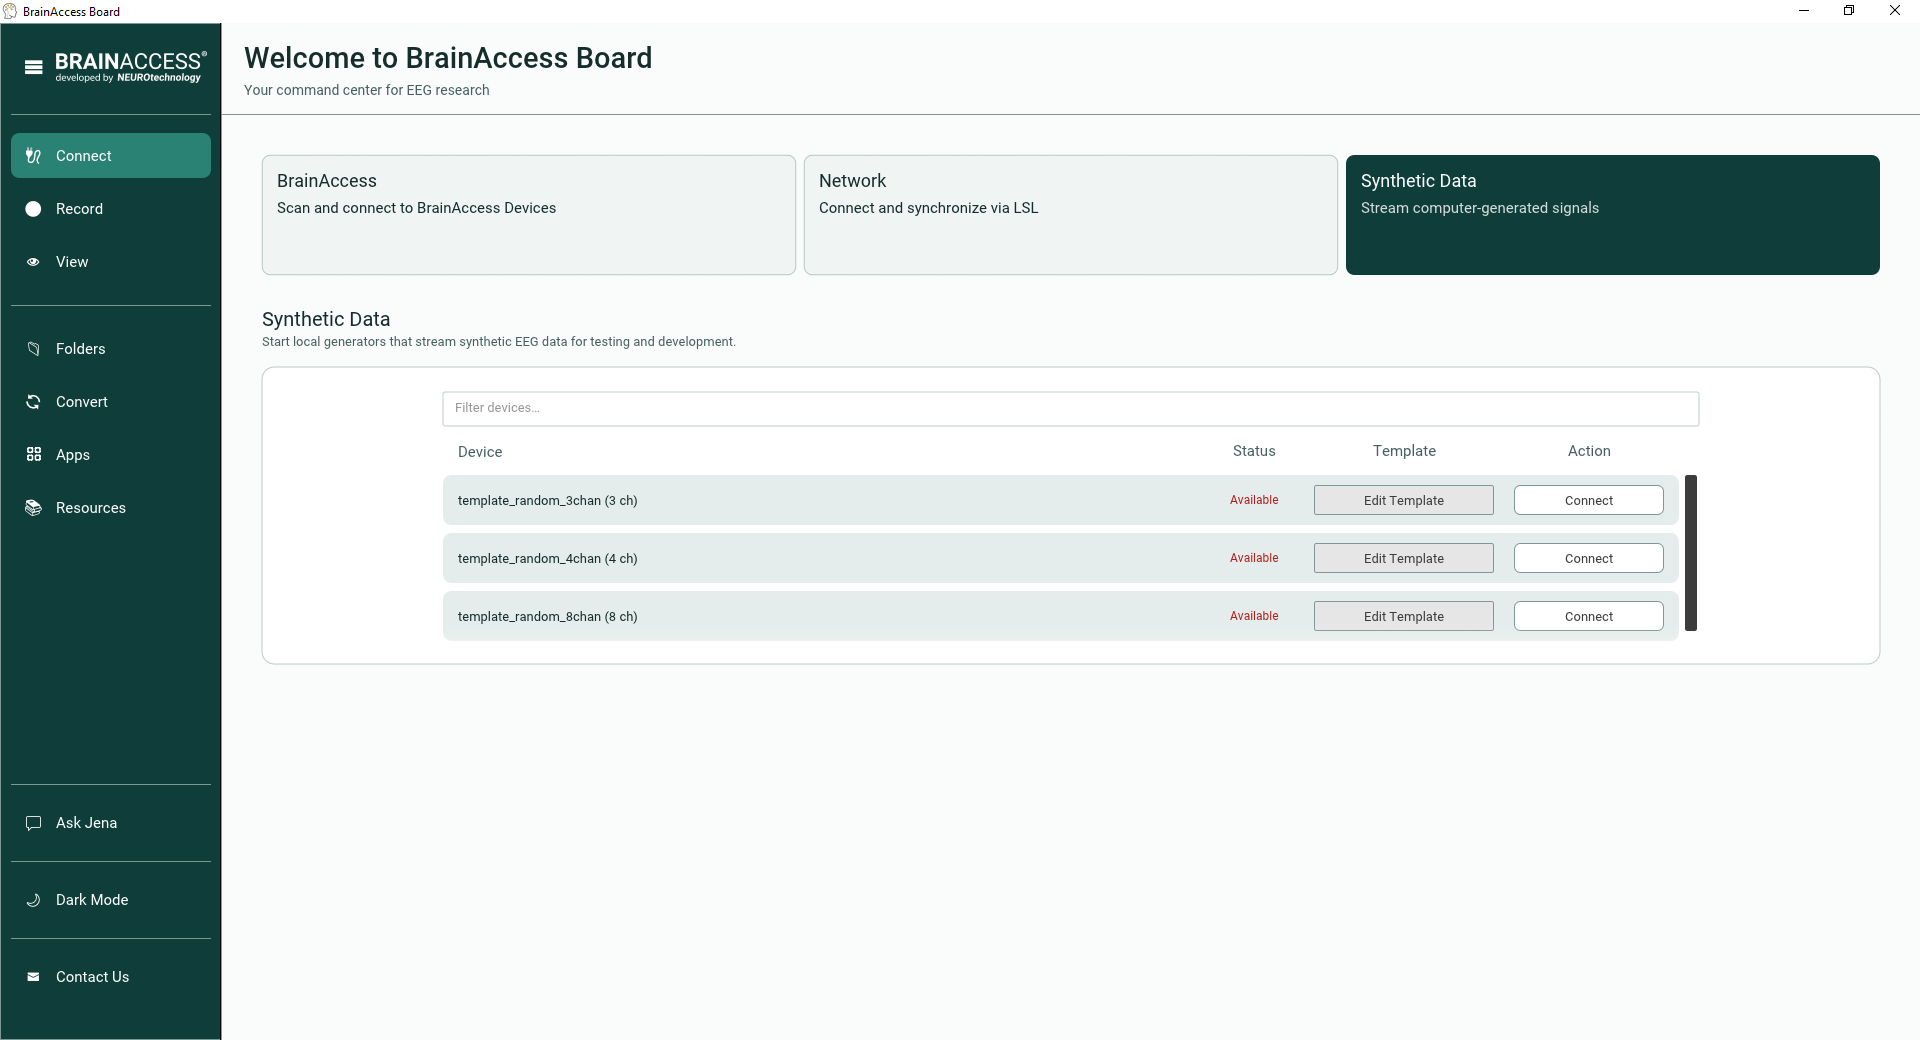
Task: Open the Folders page
Action: 111,349
